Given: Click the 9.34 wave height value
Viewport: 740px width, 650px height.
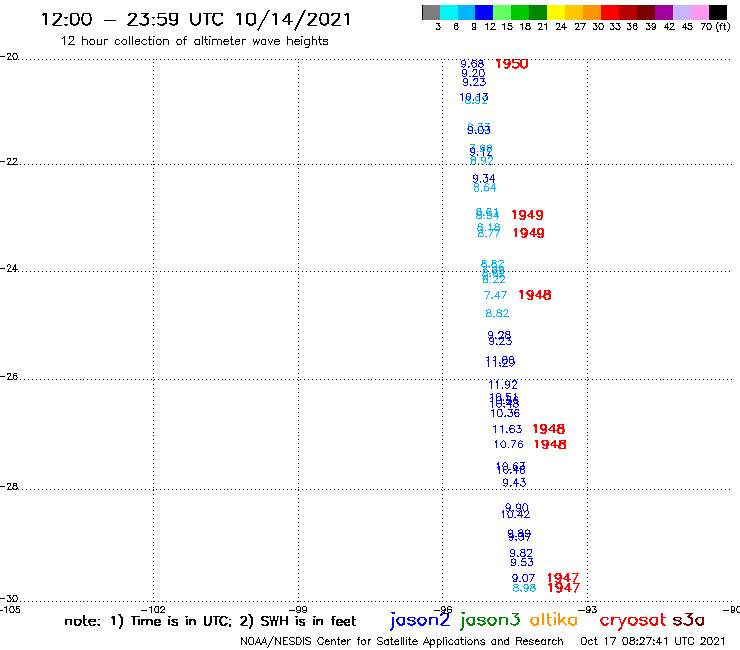Looking at the screenshot, I should coord(484,178).
